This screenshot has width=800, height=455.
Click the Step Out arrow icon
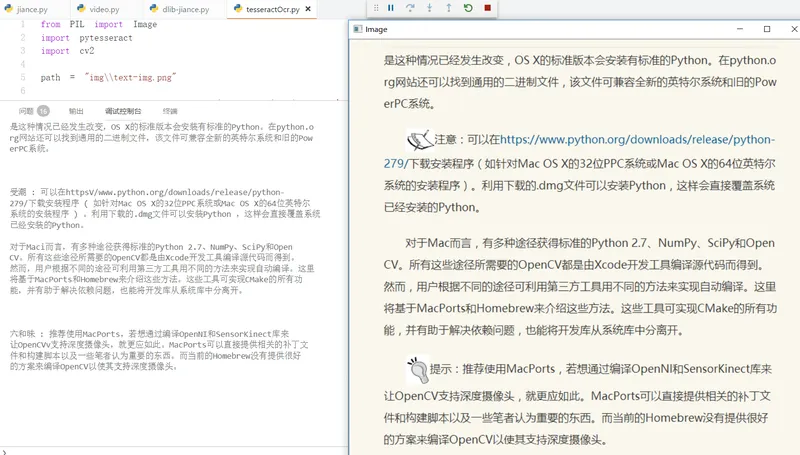(448, 8)
